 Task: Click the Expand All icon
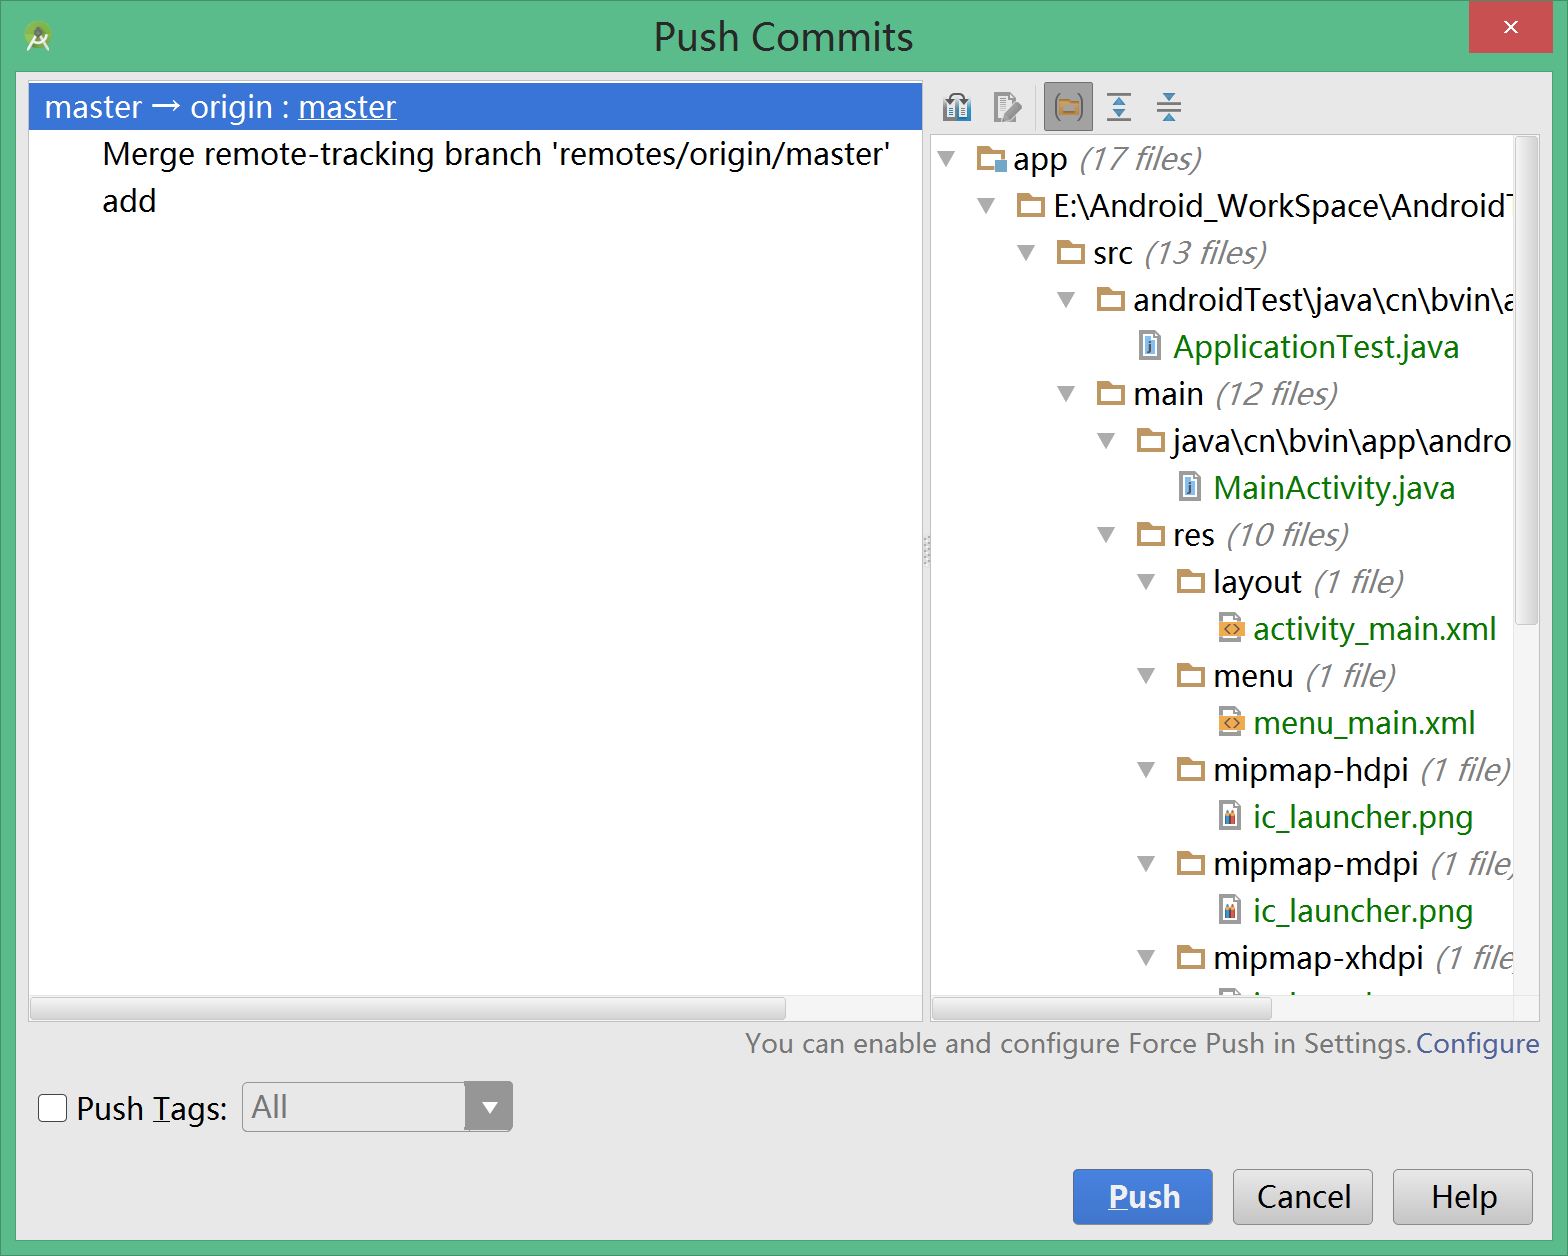point(1119,106)
